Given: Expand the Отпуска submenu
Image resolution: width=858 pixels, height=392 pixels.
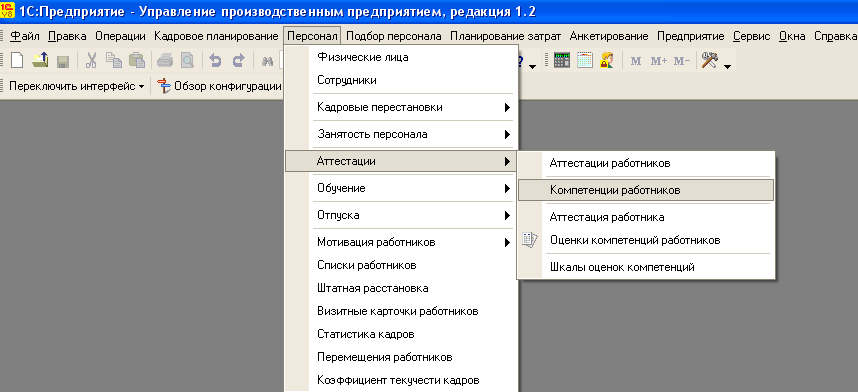Looking at the screenshot, I should [x=400, y=215].
